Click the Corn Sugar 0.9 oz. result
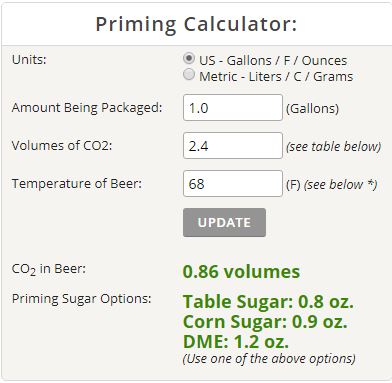The image size is (392, 383). [265, 322]
